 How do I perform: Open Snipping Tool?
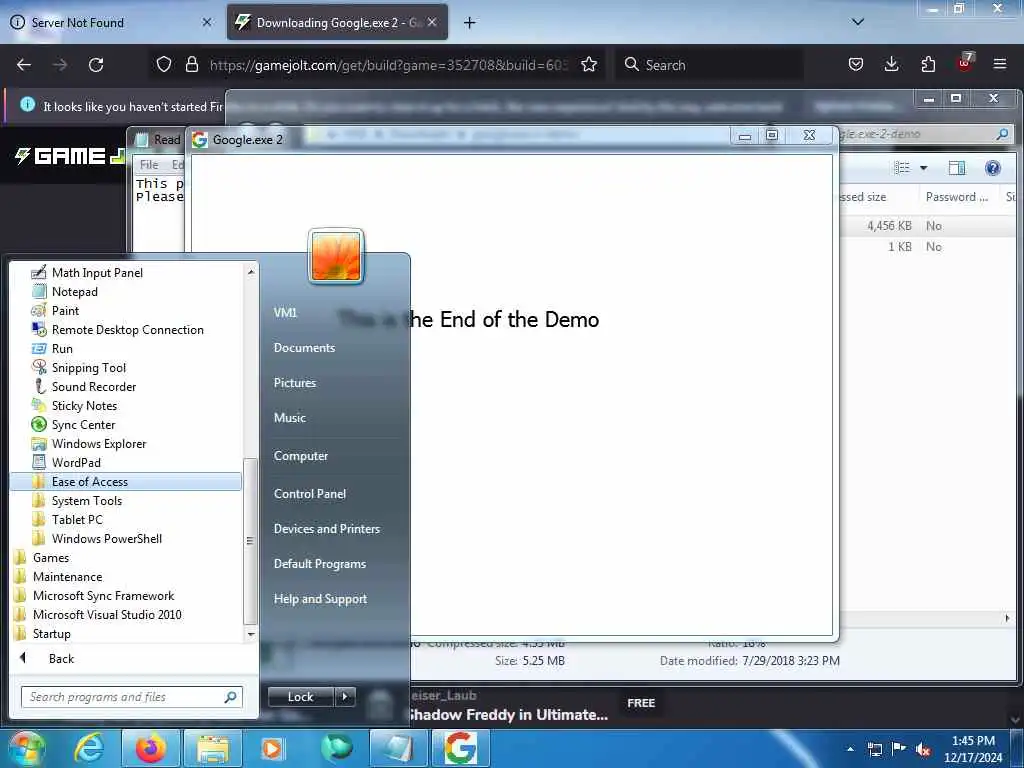[x=88, y=368]
